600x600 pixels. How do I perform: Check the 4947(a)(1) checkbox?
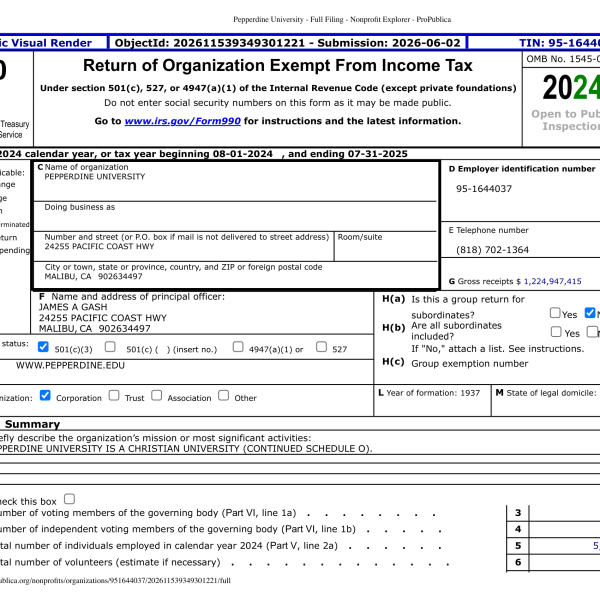tap(238, 347)
